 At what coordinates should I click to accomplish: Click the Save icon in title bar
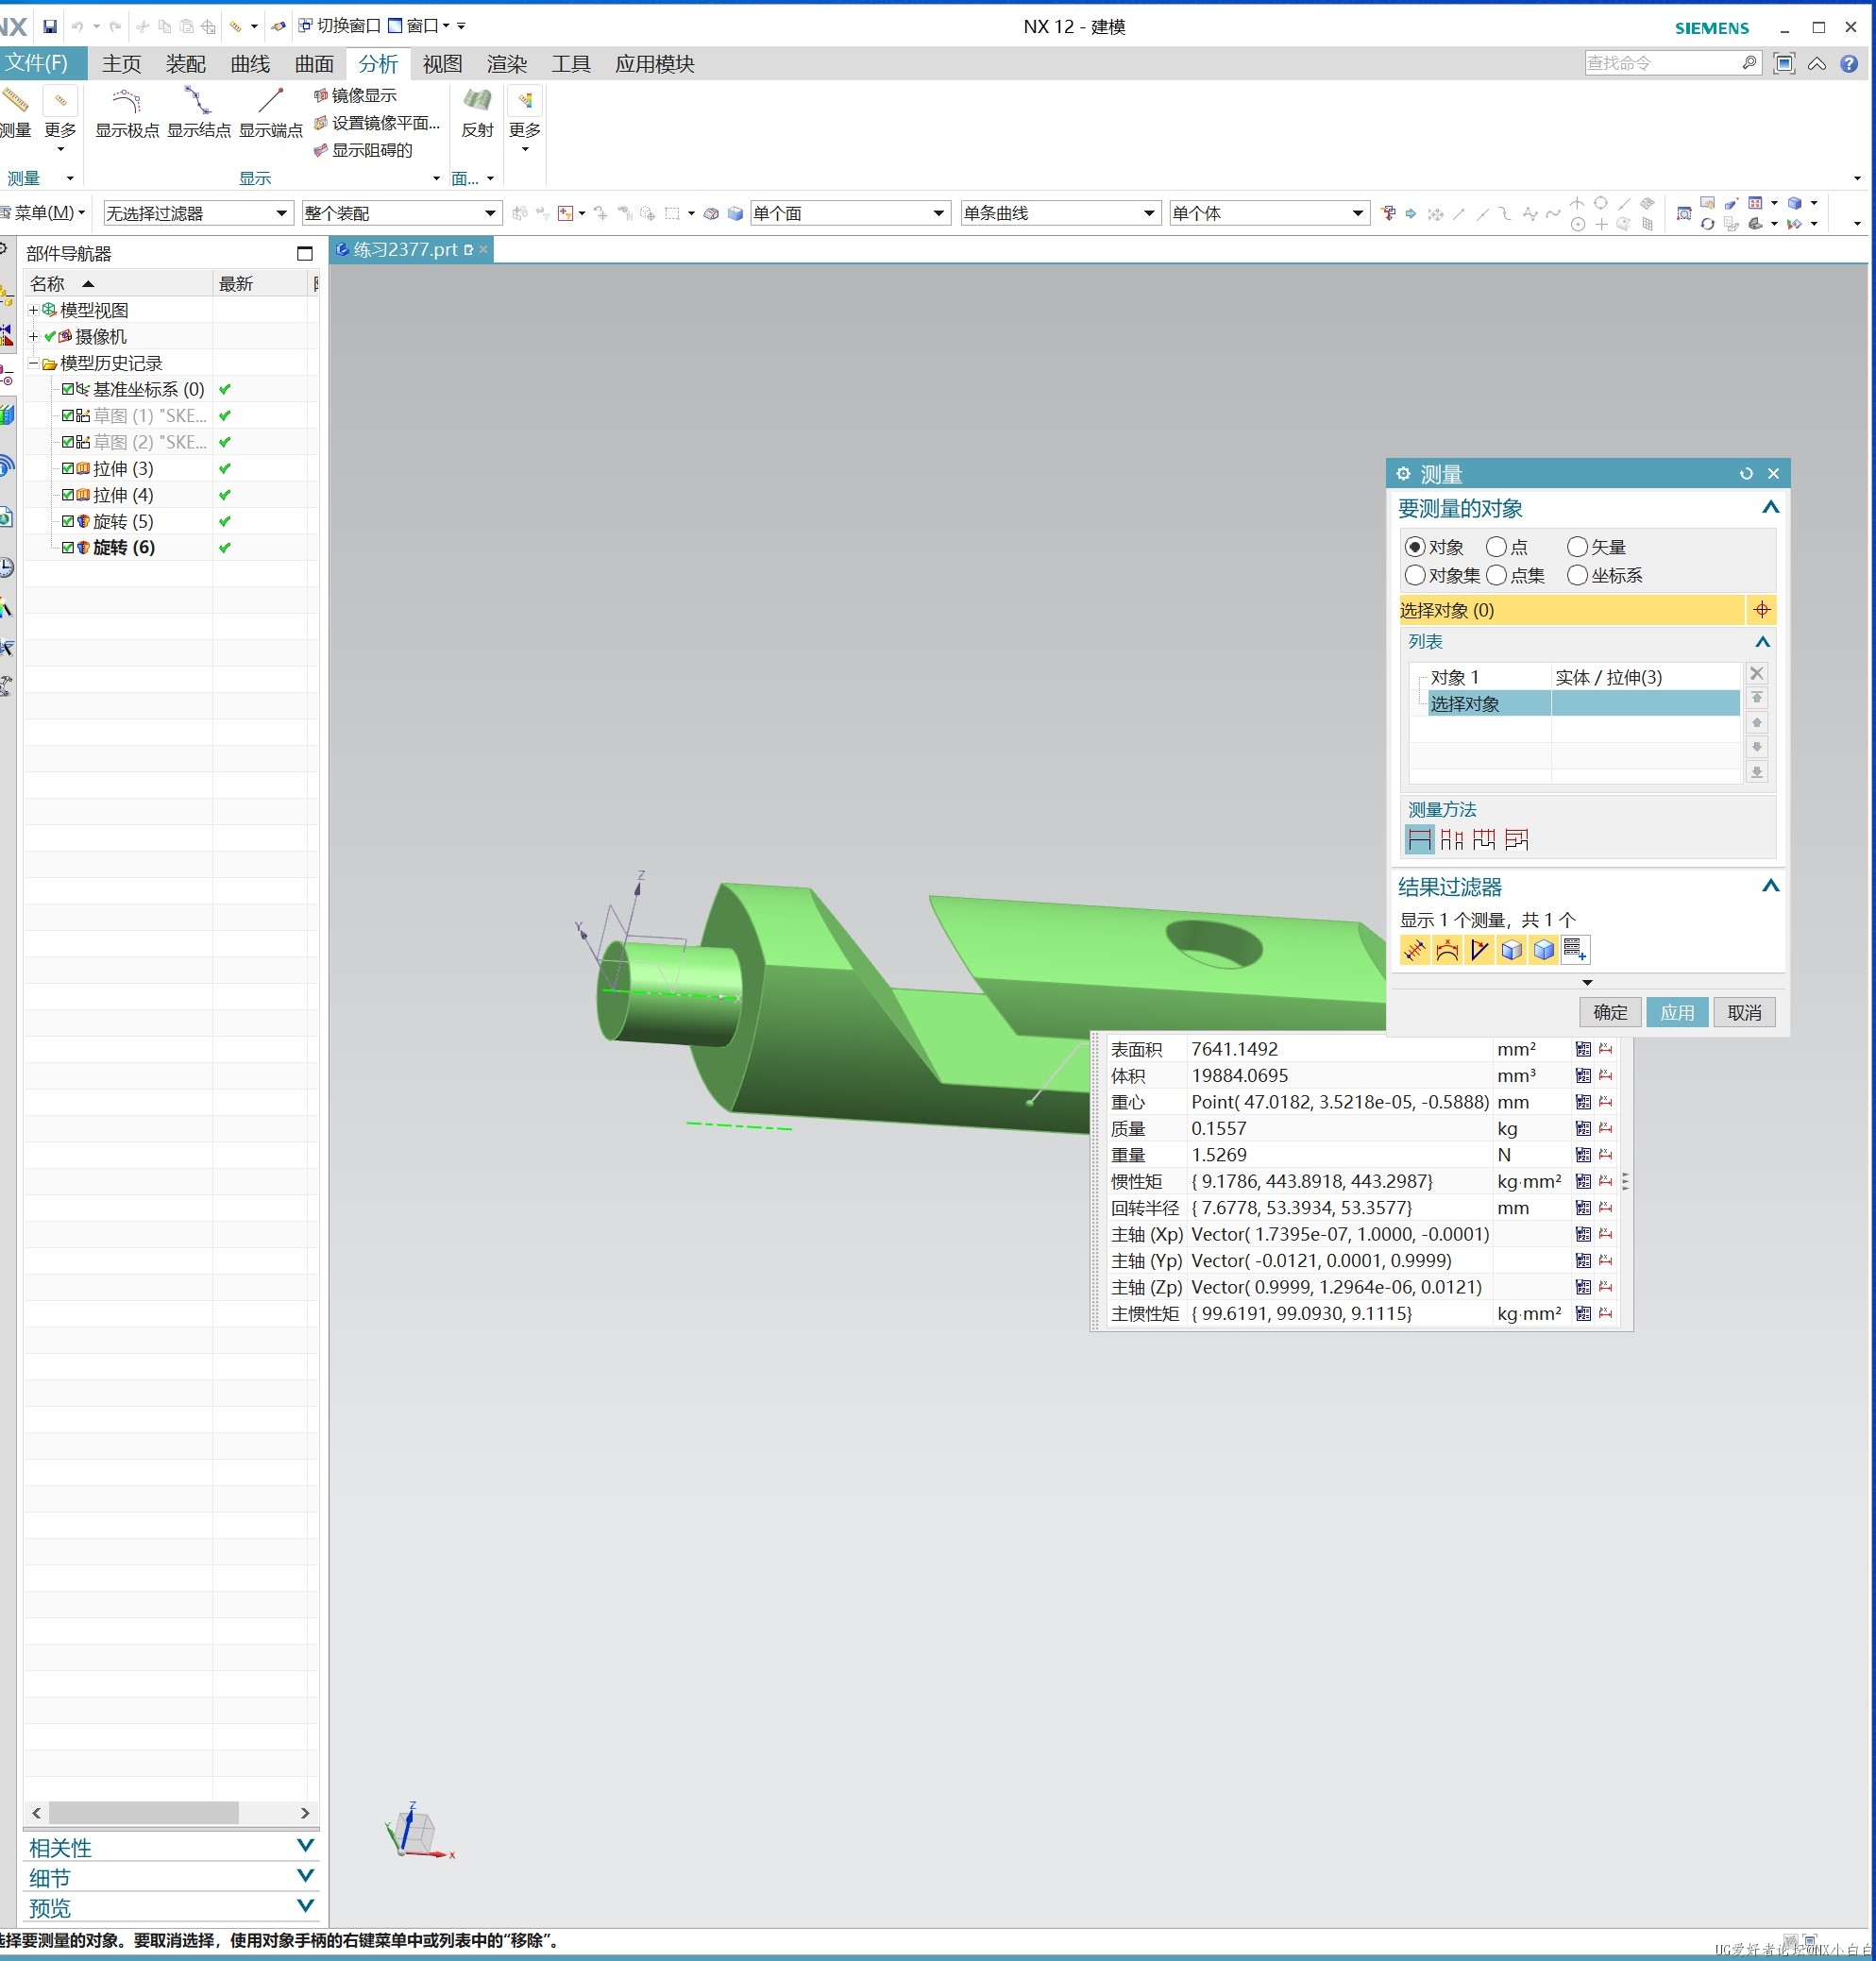(x=50, y=26)
